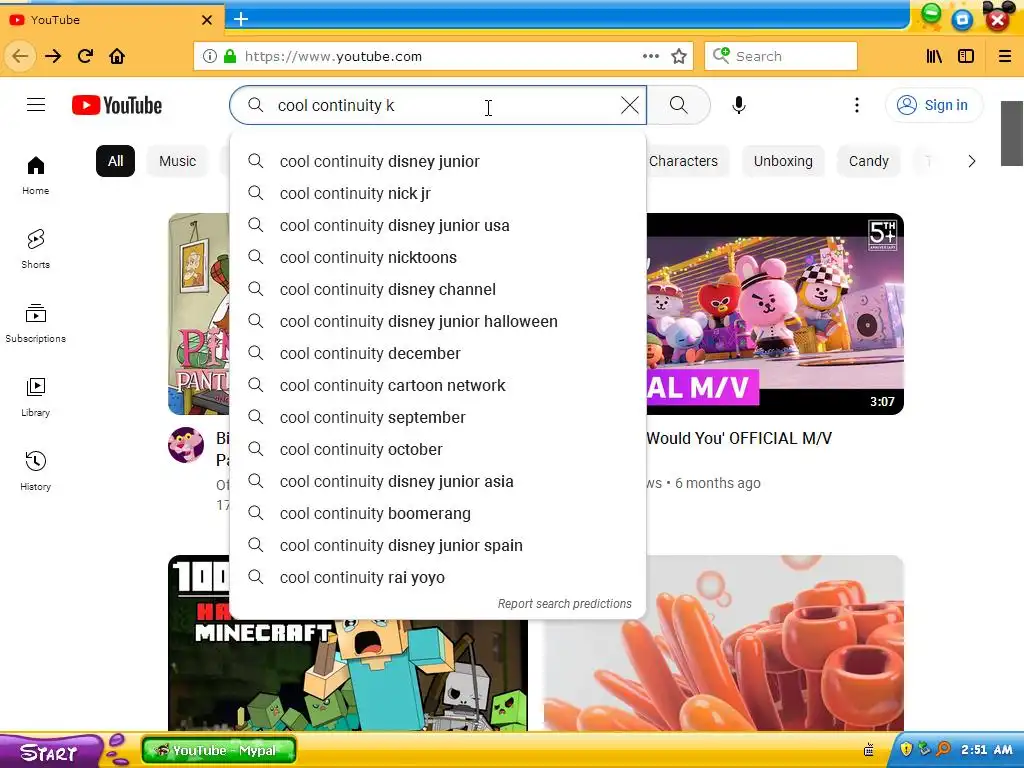Click the YouTube logo
Image resolution: width=1024 pixels, height=768 pixels.
click(117, 105)
